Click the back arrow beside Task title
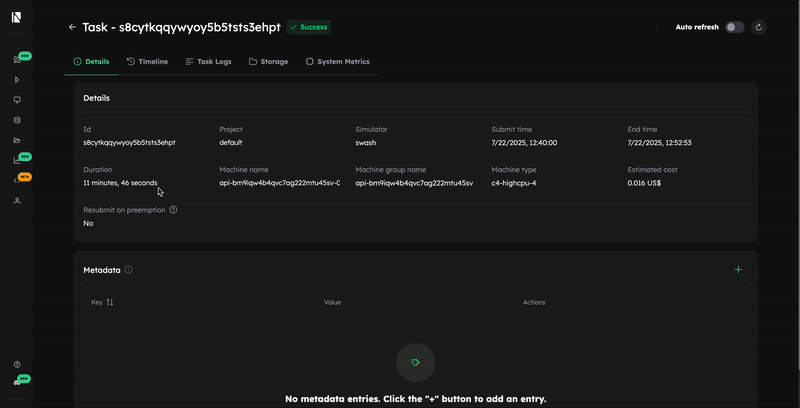The width and height of the screenshot is (800, 408). [72, 27]
